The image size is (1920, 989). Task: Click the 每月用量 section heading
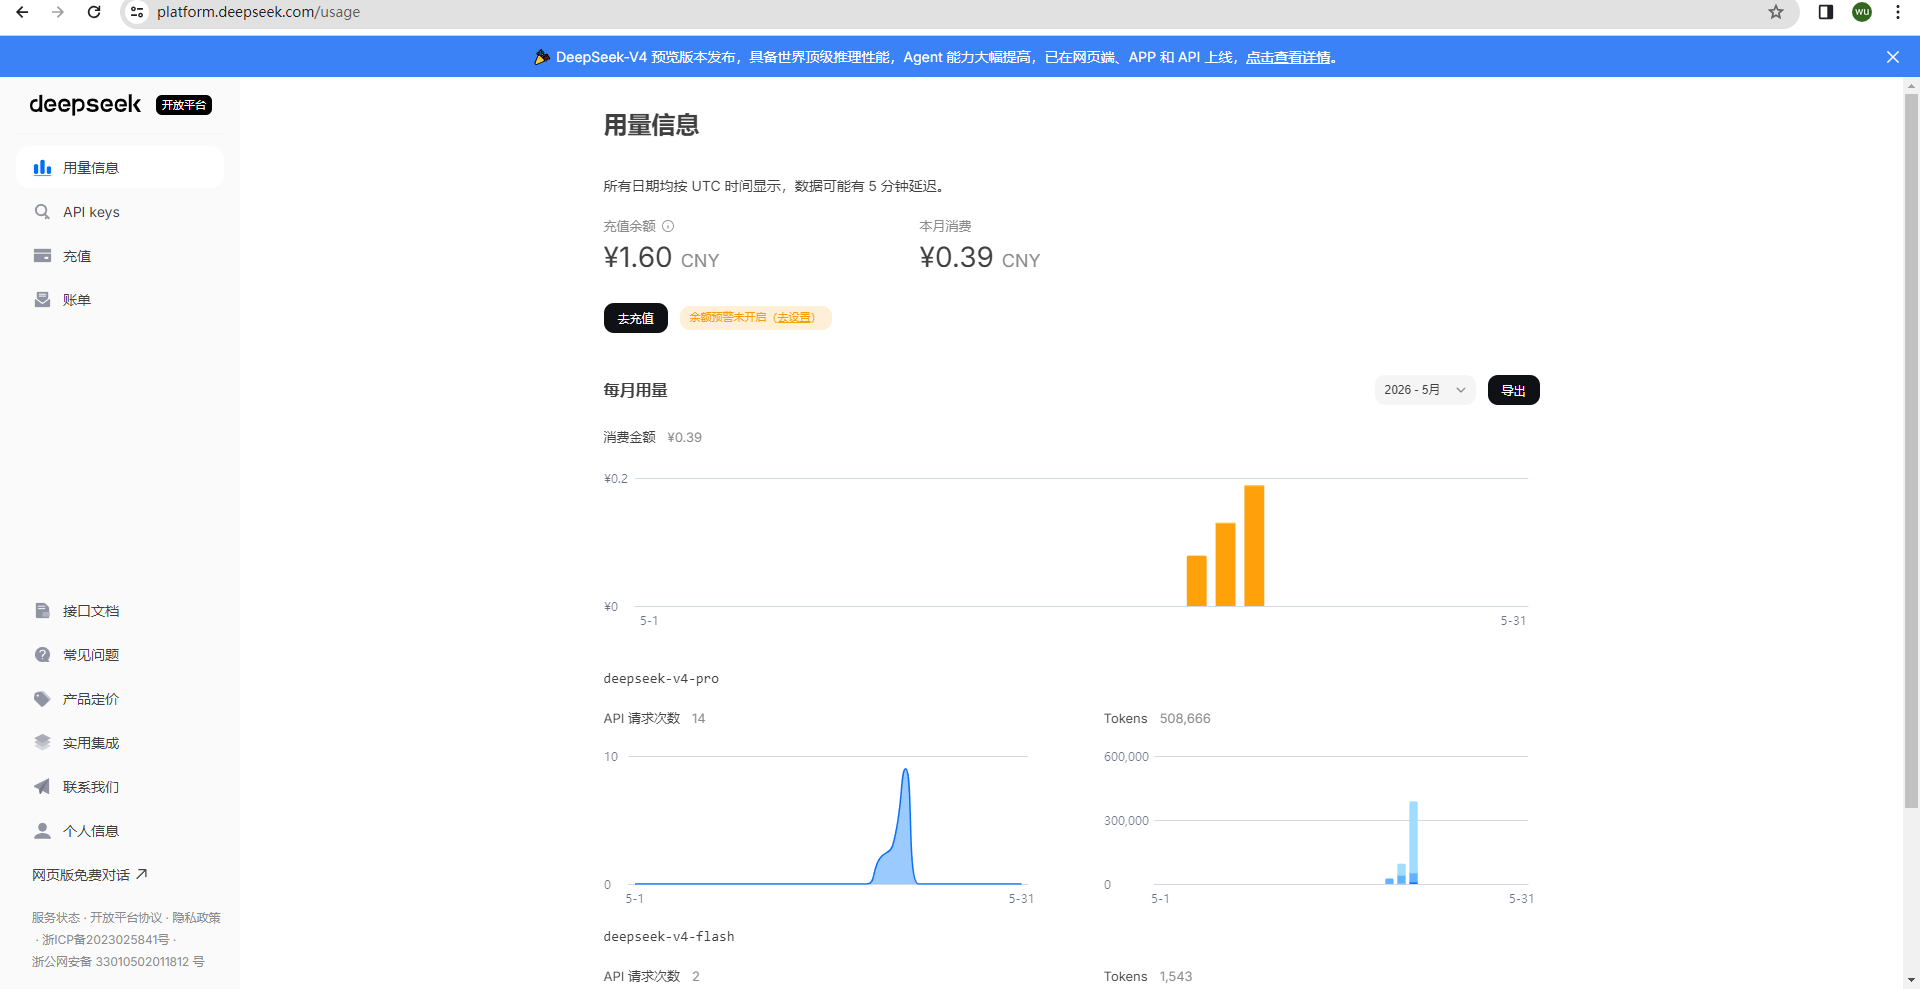click(x=635, y=390)
